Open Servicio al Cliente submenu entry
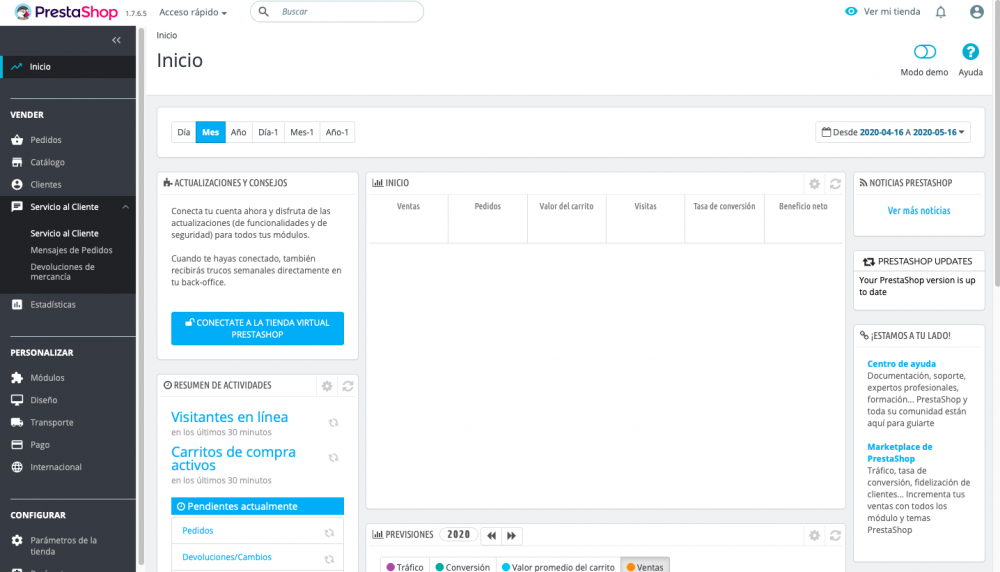1000x572 pixels. (64, 233)
